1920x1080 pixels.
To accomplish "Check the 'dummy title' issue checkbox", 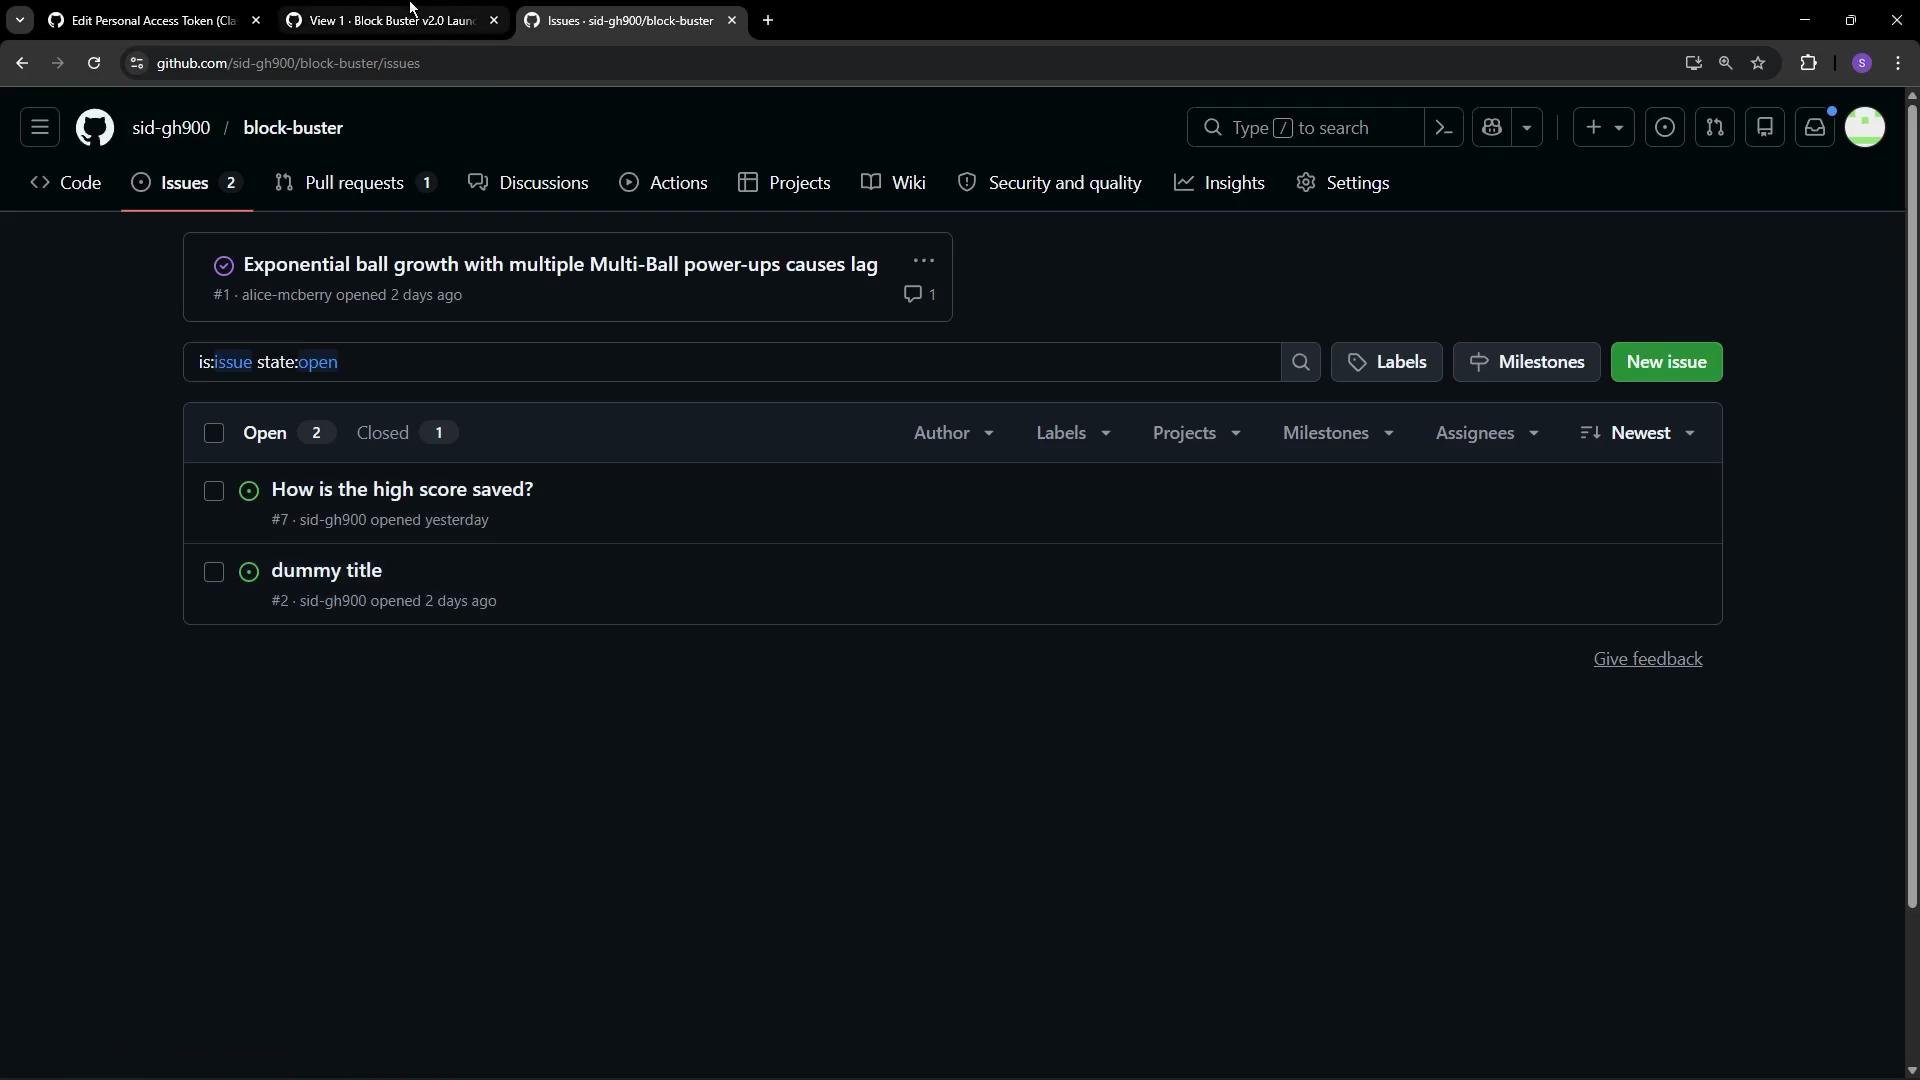I will (214, 572).
